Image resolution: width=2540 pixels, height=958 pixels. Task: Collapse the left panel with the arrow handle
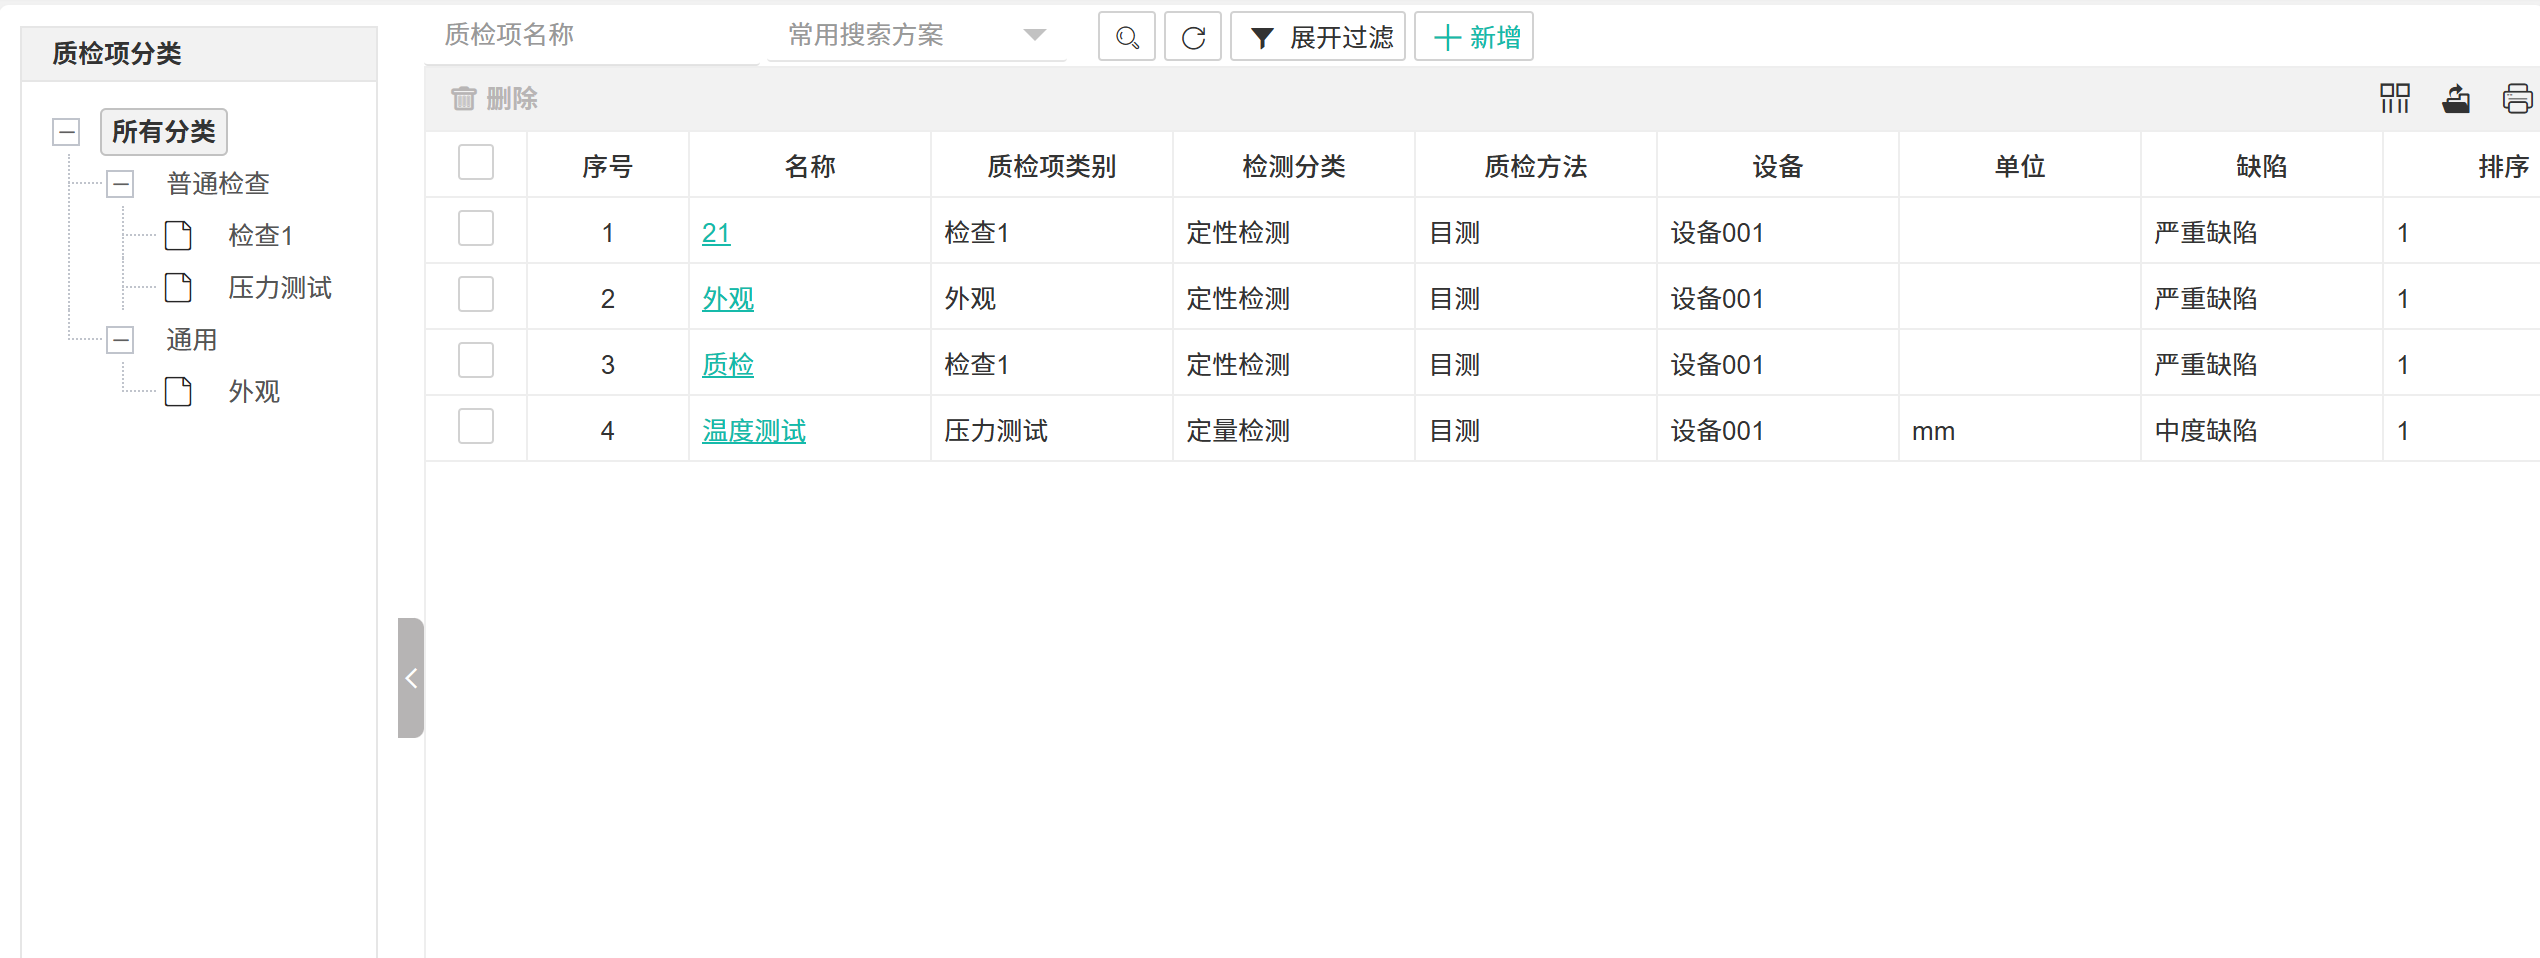pos(411,678)
